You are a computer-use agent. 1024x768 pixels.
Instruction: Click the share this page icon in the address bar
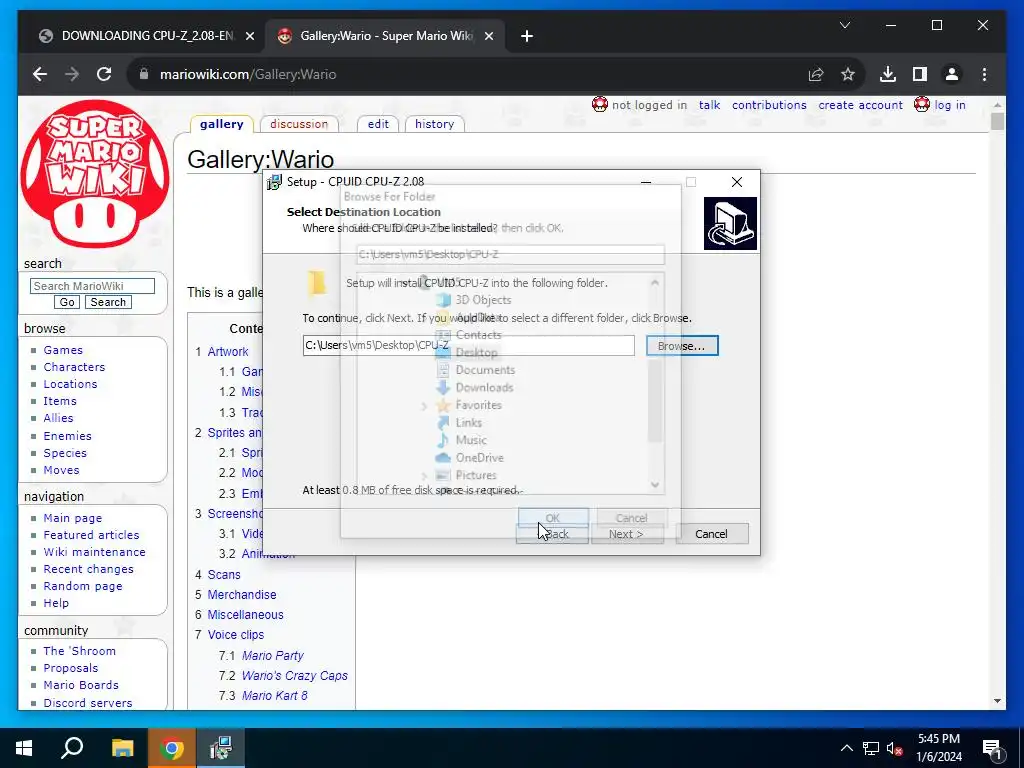pyautogui.click(x=816, y=74)
